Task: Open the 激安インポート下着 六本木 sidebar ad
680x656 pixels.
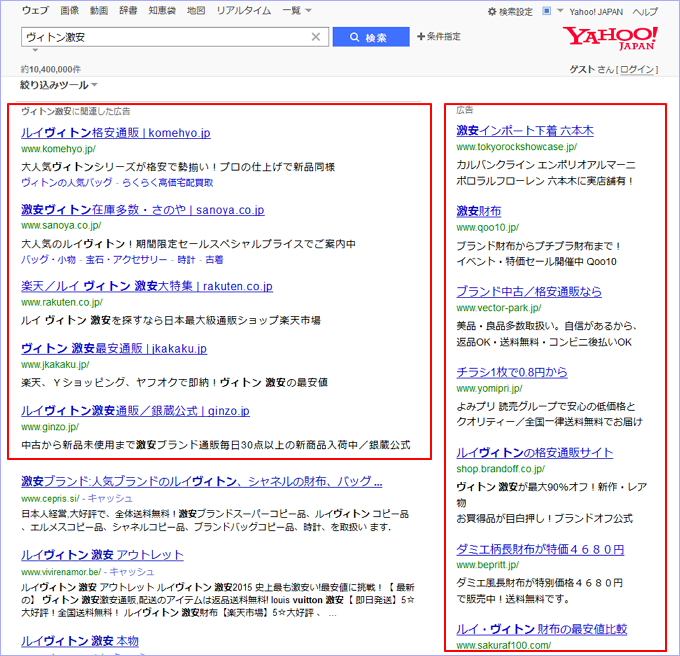Action: point(525,131)
